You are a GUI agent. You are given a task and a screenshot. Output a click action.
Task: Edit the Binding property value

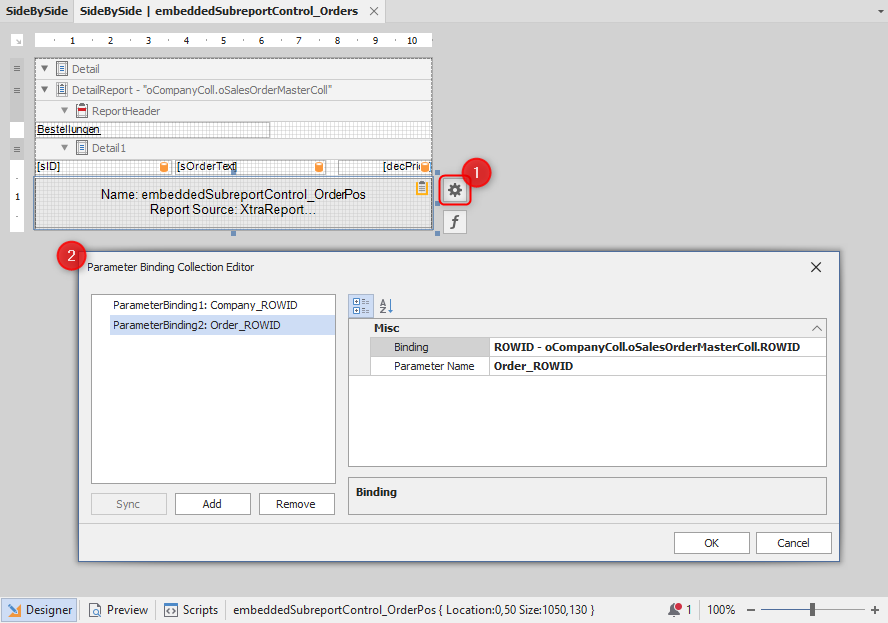[x=657, y=347]
